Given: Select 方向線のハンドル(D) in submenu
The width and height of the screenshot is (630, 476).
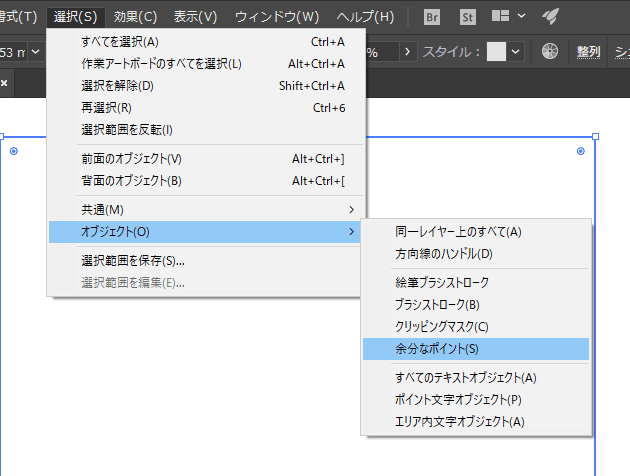Looking at the screenshot, I should pos(476,254).
